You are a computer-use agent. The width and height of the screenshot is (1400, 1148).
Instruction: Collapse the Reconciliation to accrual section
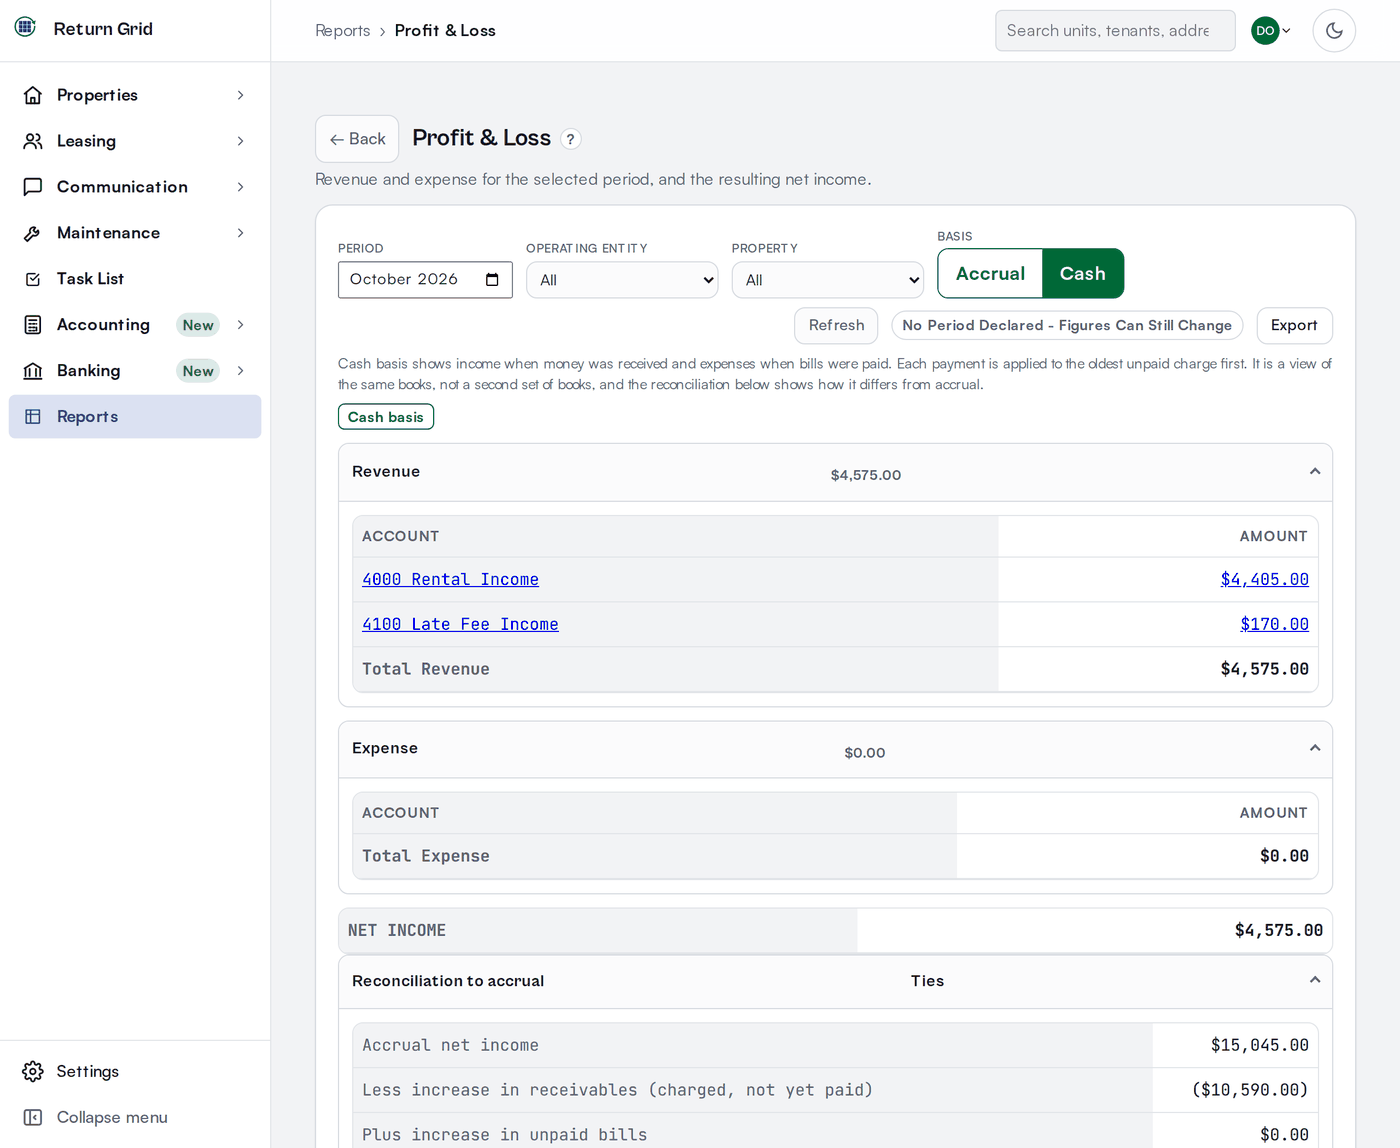(x=1315, y=981)
